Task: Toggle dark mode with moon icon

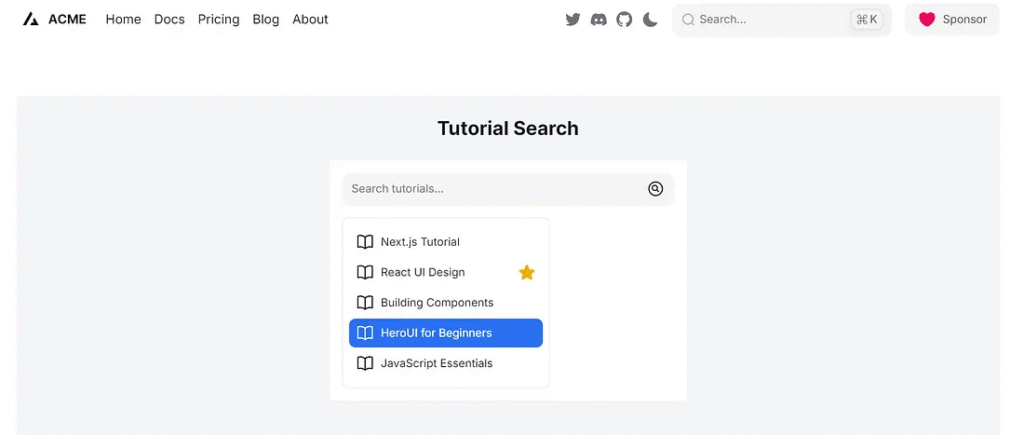Action: point(650,19)
